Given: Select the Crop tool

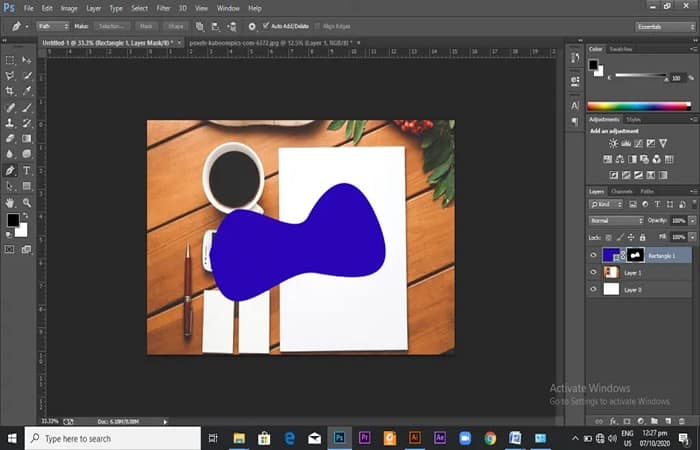Looking at the screenshot, I should coord(10,91).
